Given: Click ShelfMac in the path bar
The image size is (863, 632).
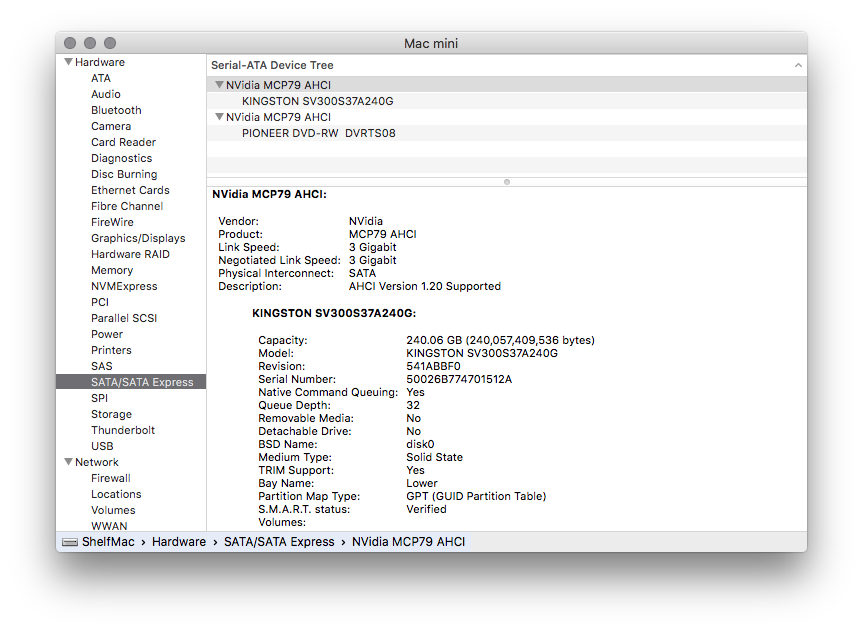Looking at the screenshot, I should coord(108,542).
